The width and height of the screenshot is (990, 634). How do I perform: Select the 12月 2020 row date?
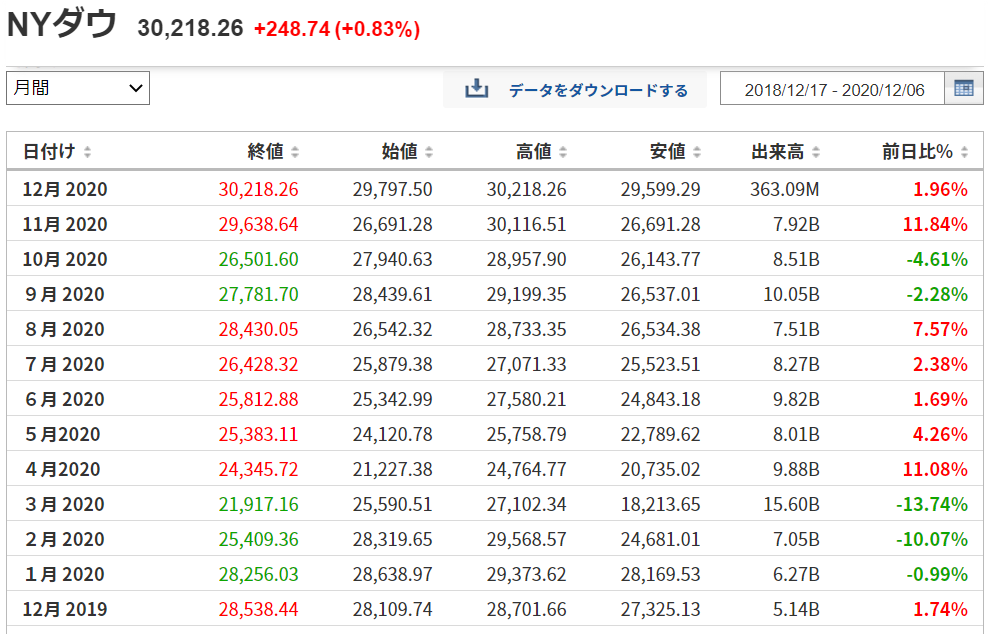[65, 189]
